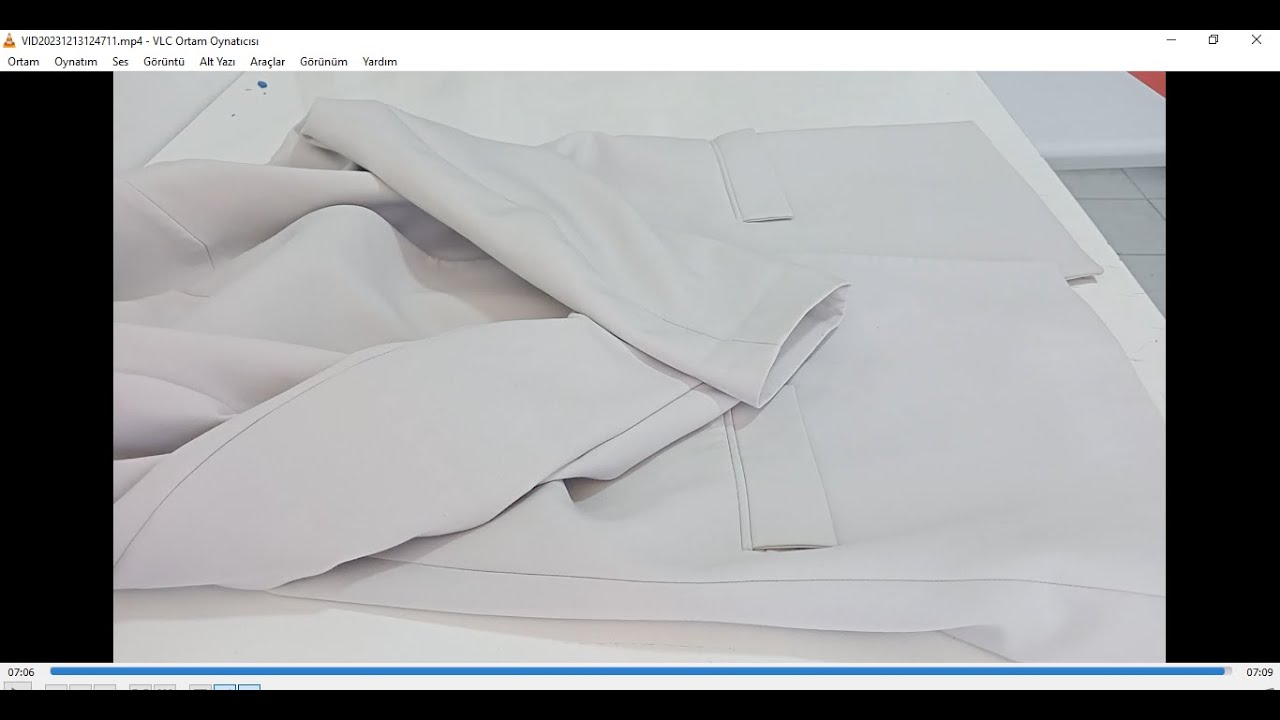Open the Araçlar menu
Viewport: 1280px width, 720px height.
pos(267,62)
